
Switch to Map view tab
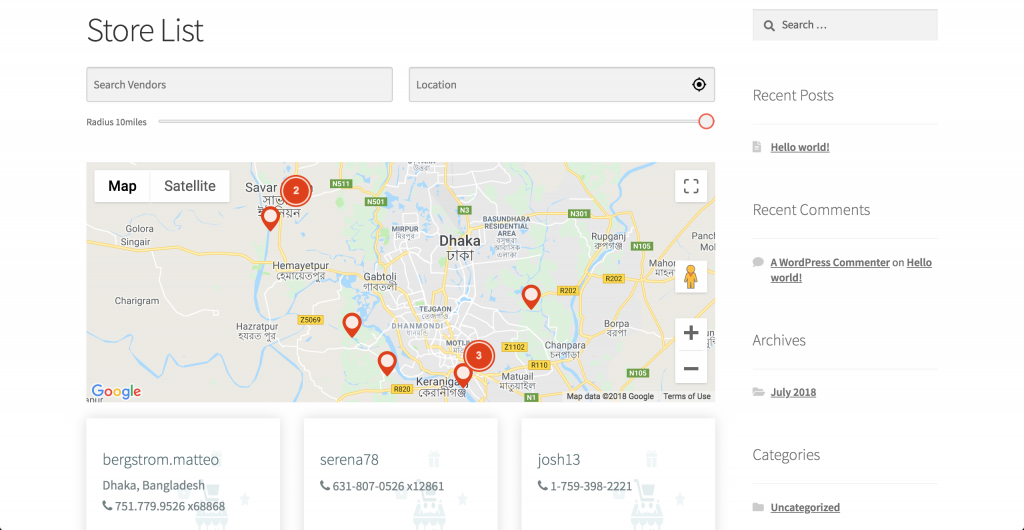click(x=122, y=186)
